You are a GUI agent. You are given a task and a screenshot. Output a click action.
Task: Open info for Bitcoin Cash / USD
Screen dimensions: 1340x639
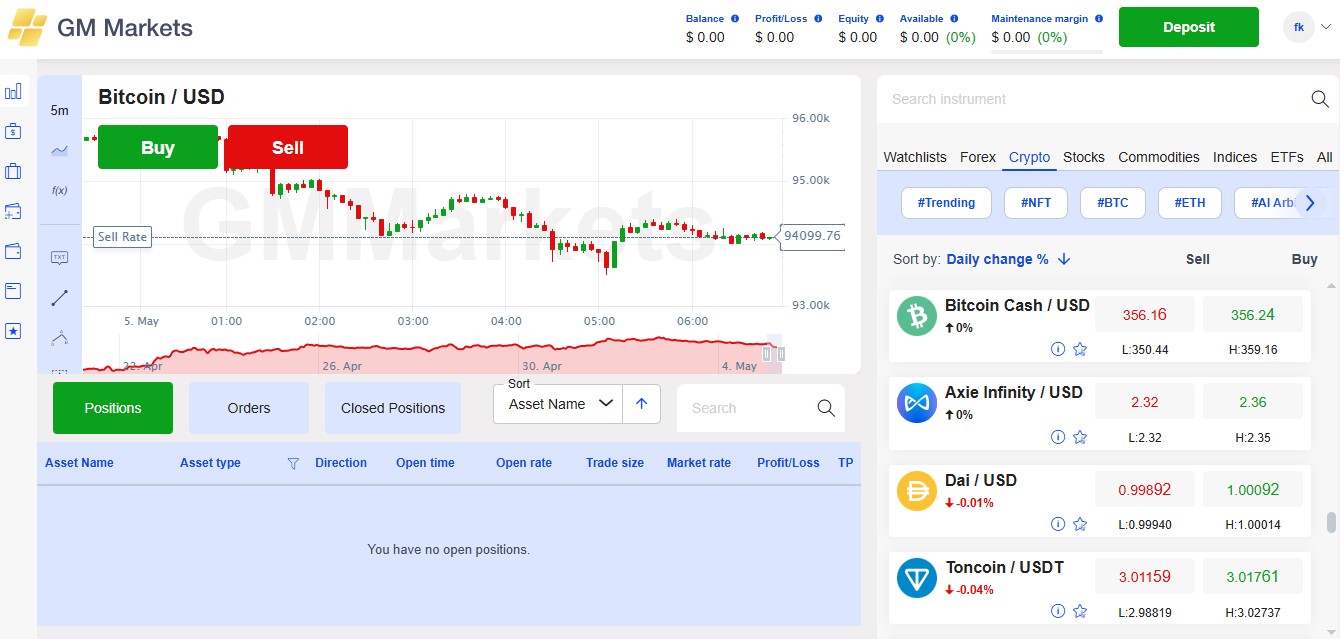pyautogui.click(x=1058, y=349)
